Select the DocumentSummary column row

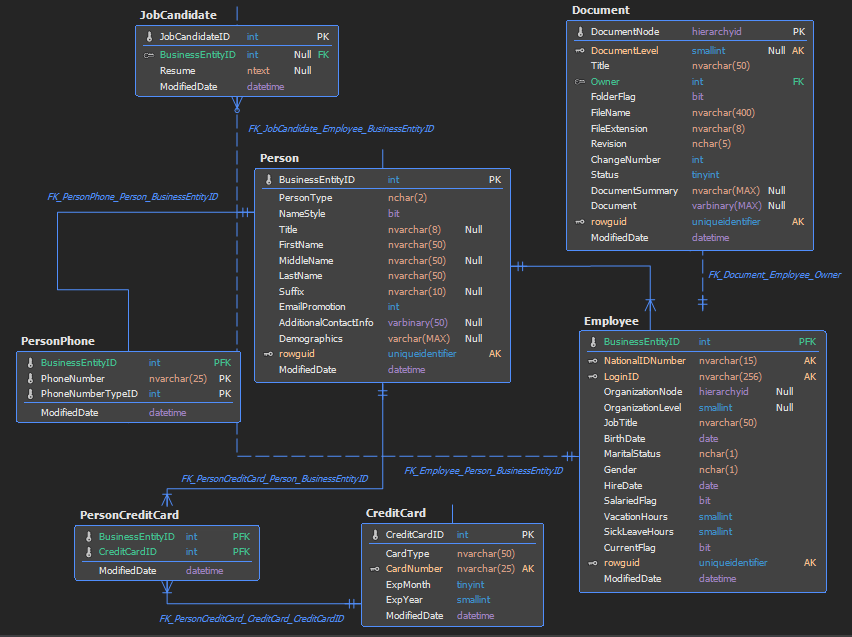tap(690, 191)
